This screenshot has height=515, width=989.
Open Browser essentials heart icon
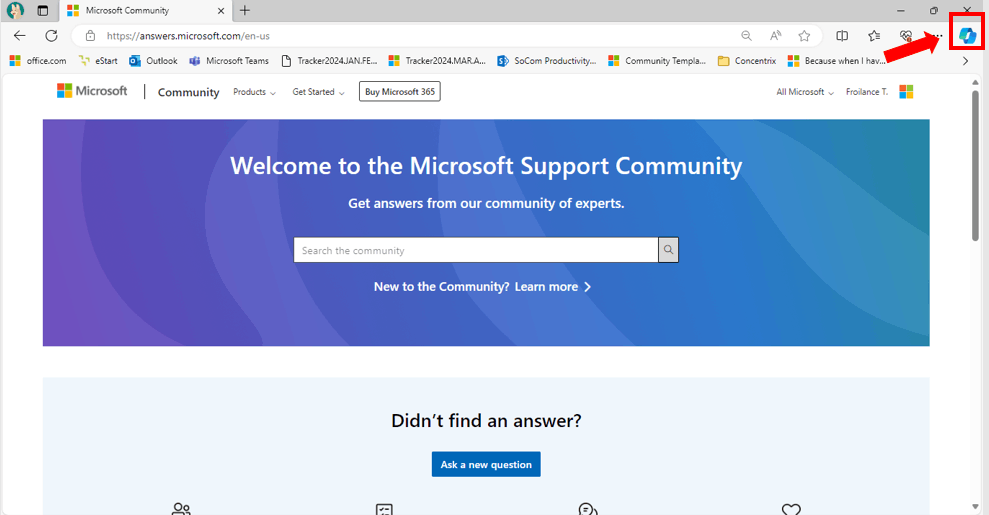tap(906, 36)
